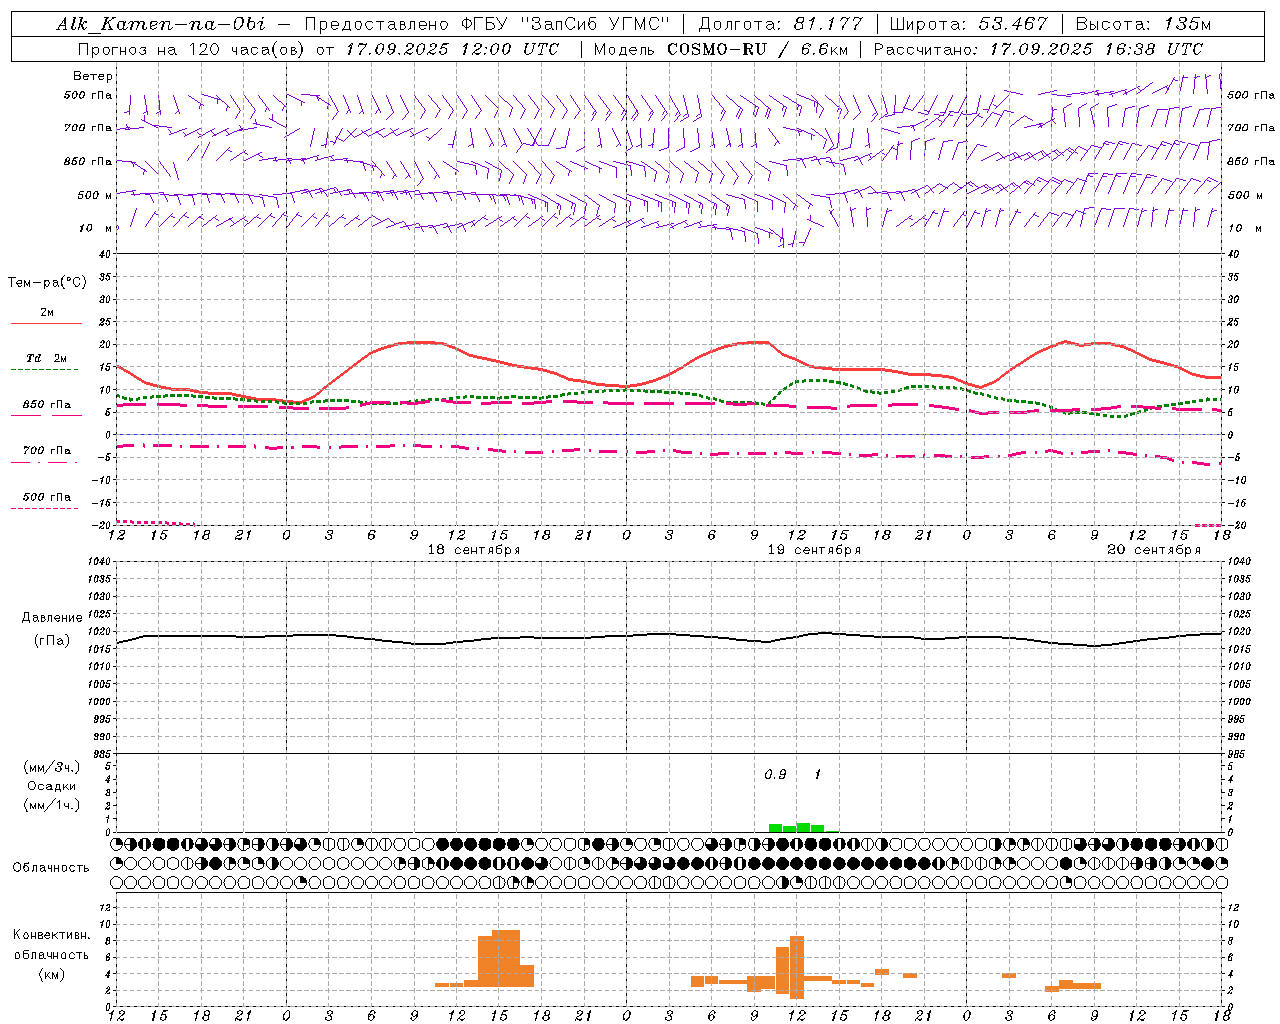Click the Давление pressure panel label

point(52,618)
